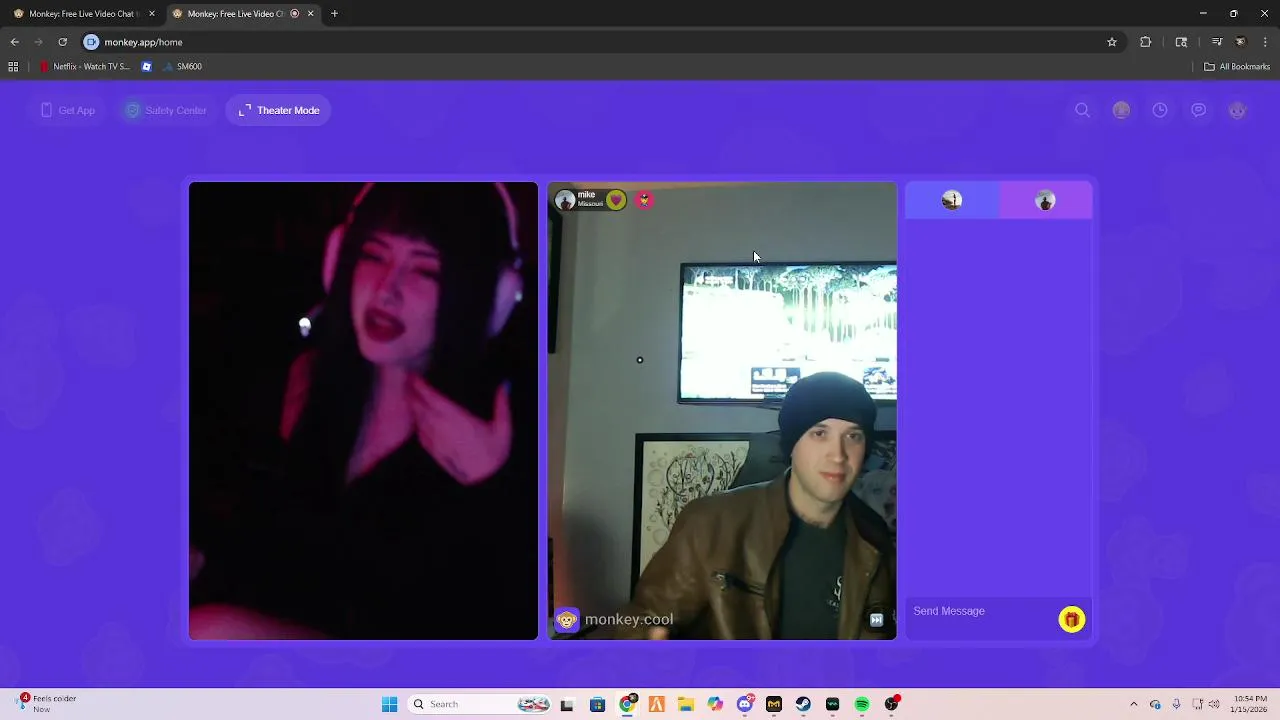Open the Netflix bookmark
Screen dimensions: 1280x720
pyautogui.click(x=85, y=67)
